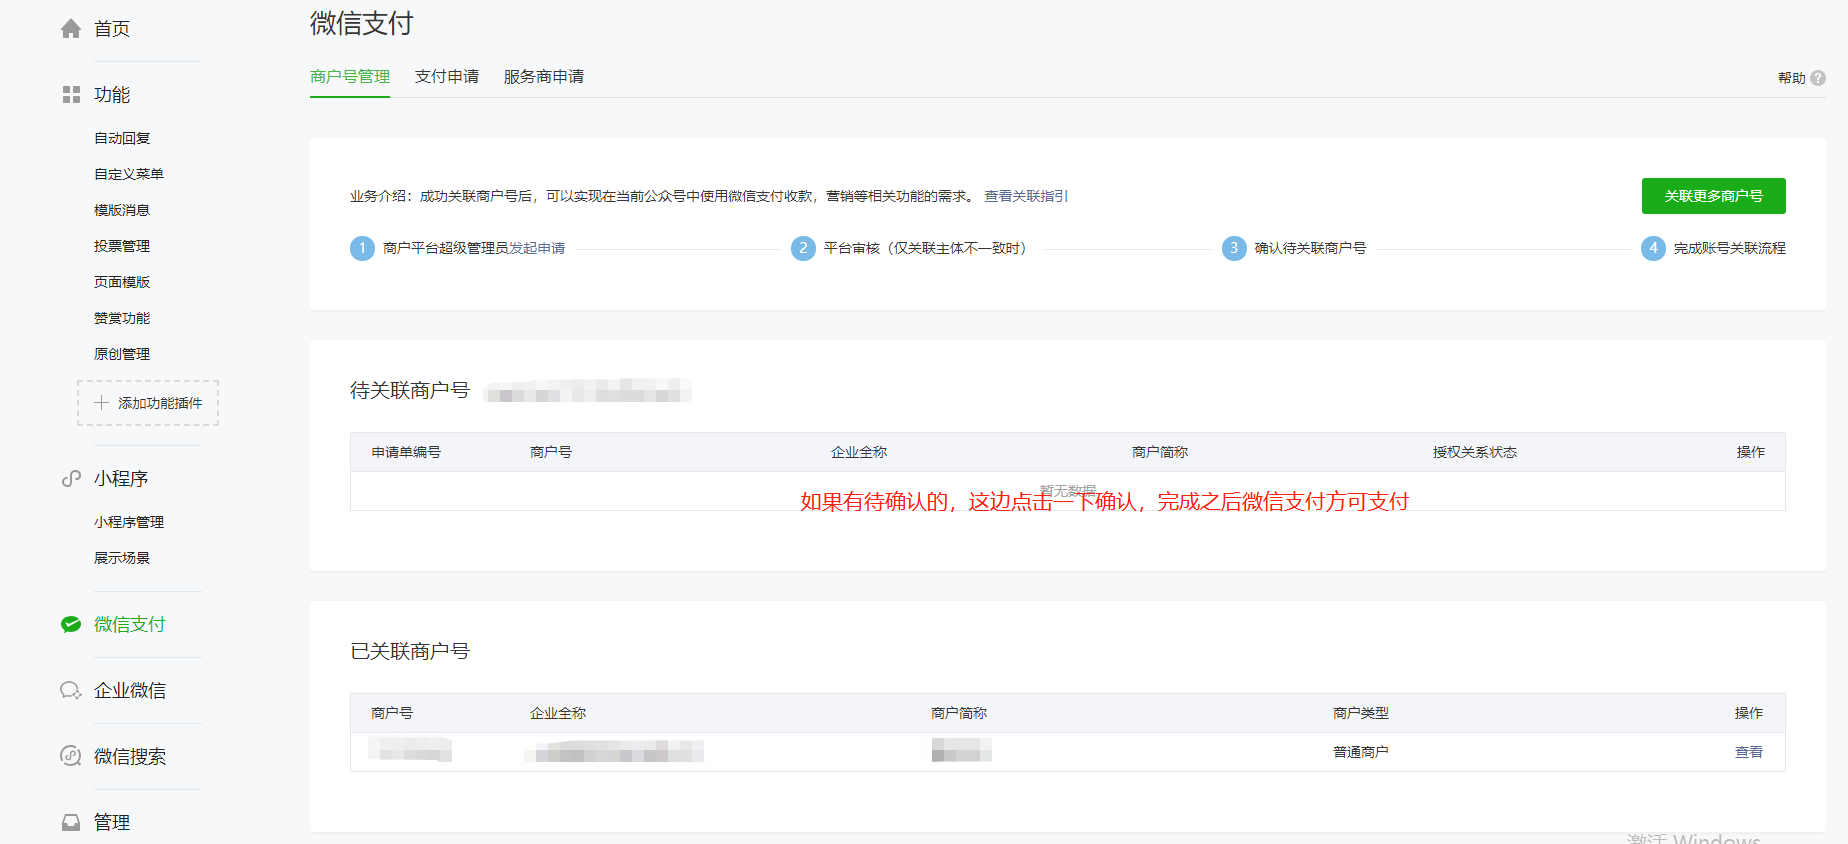
Task: Click the home icon beside 首页
Action: (71, 29)
